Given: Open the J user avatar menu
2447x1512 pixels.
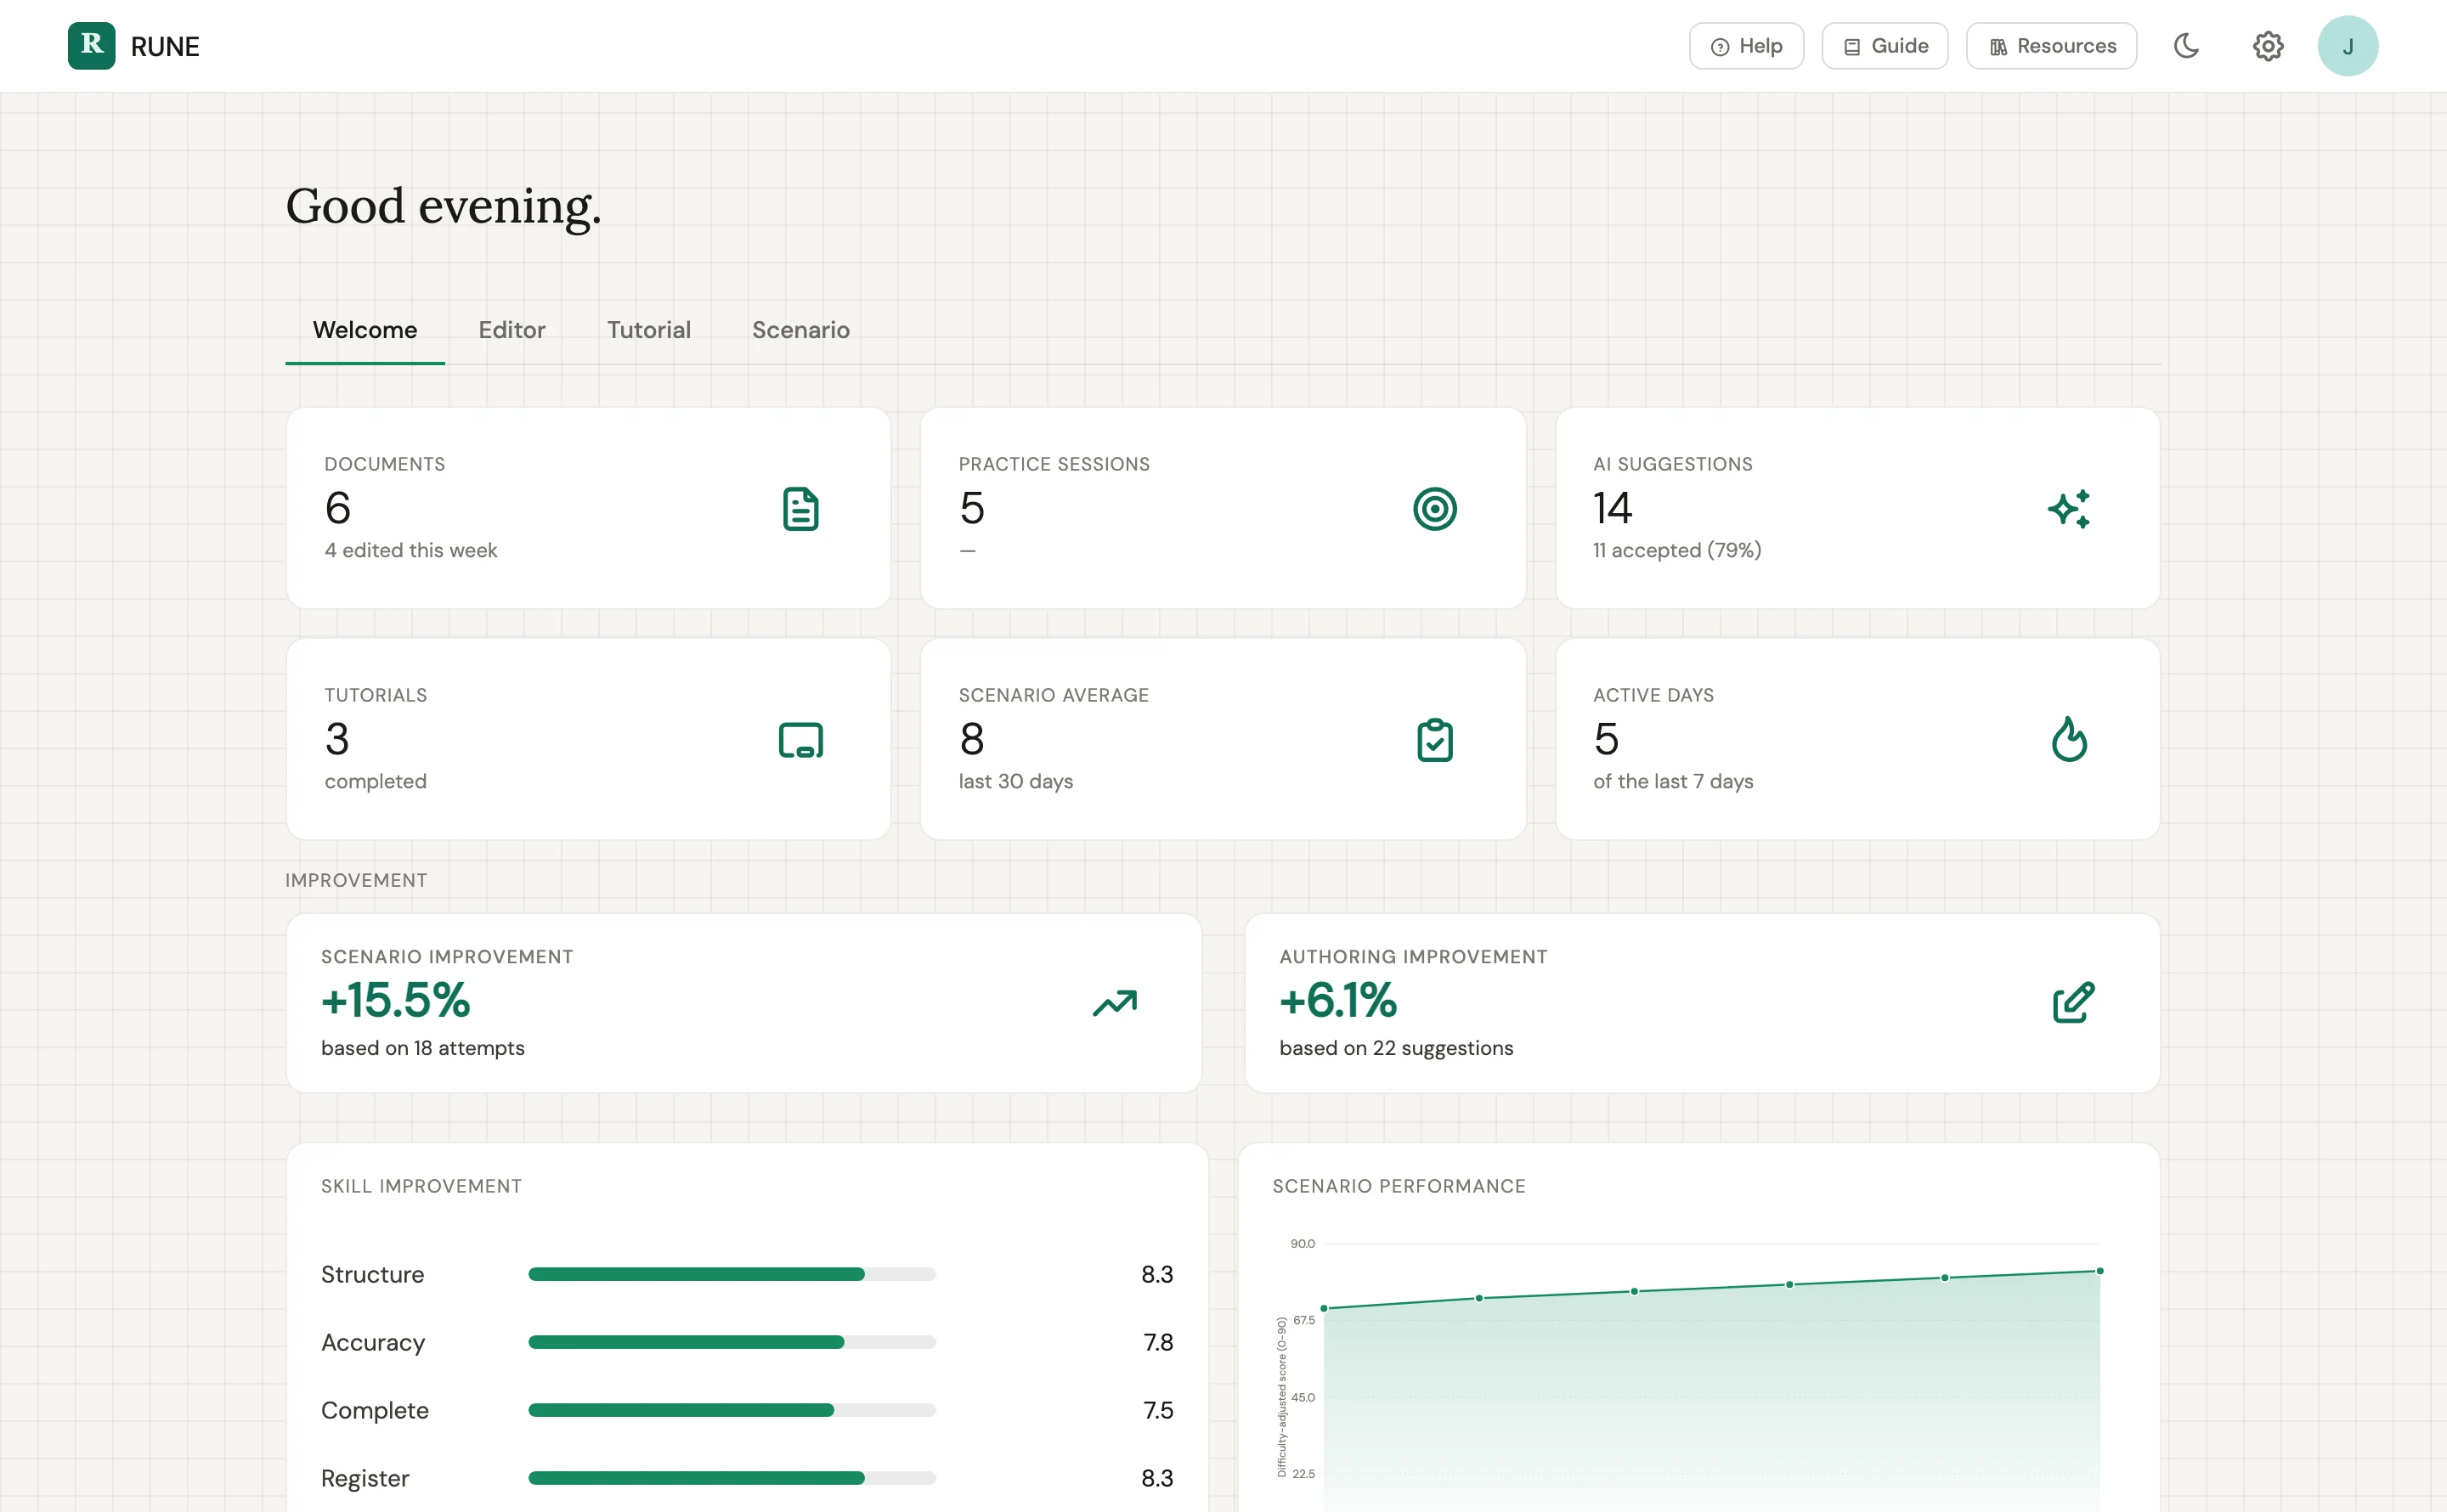Looking at the screenshot, I should click(2347, 46).
